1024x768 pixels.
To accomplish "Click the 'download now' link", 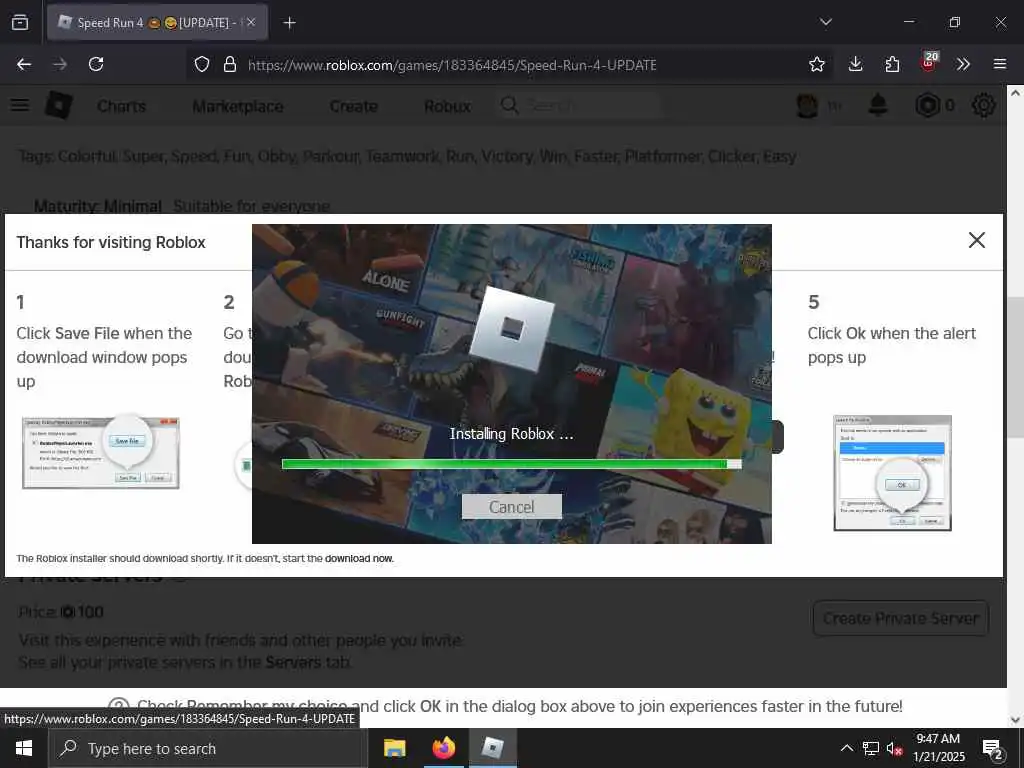I will 359,558.
